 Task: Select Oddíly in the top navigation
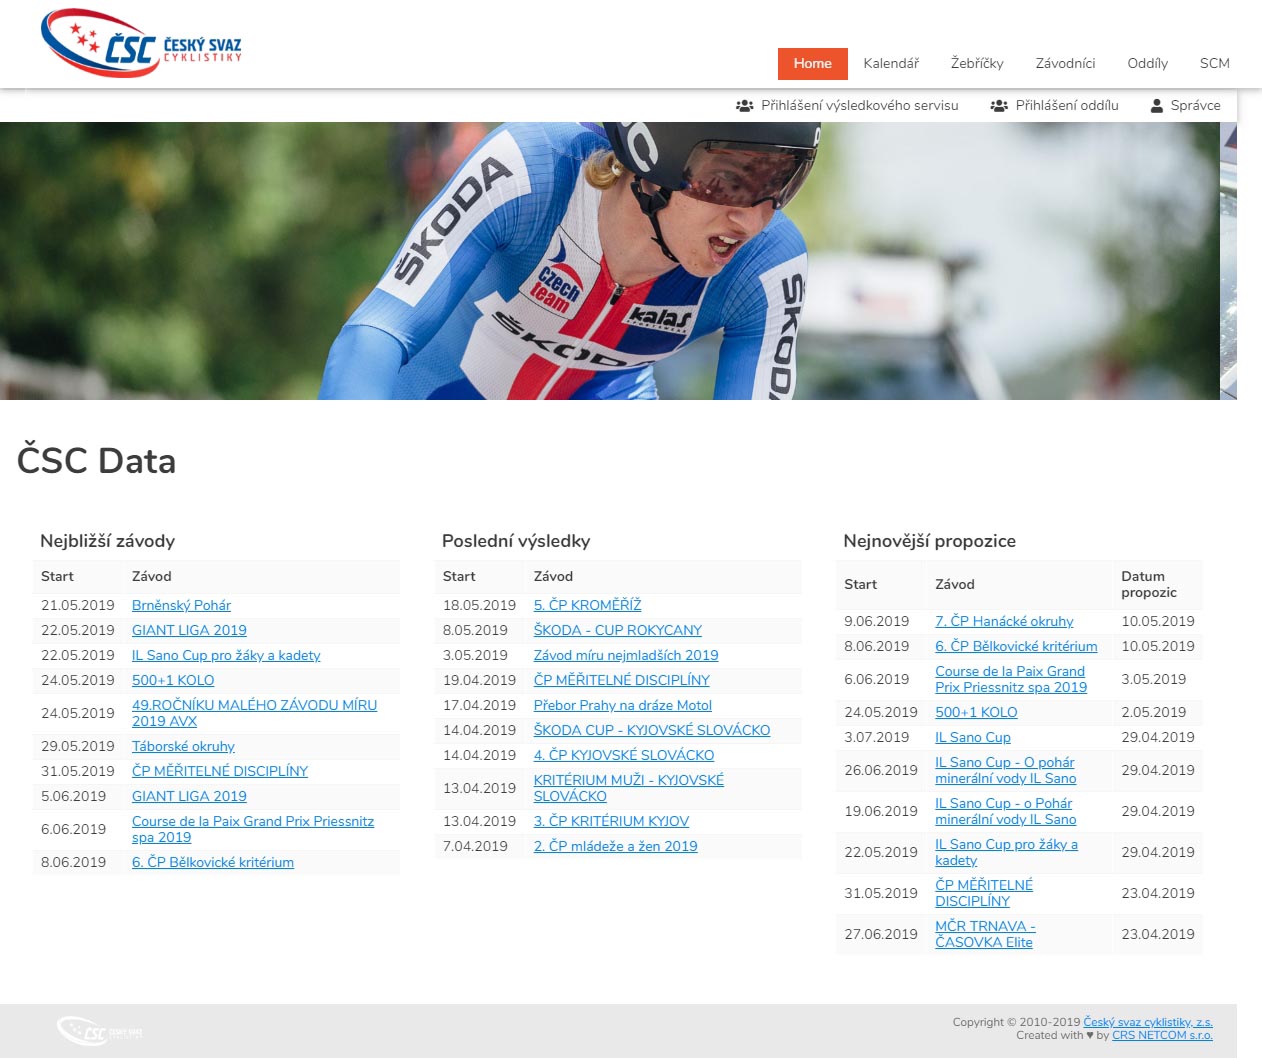click(1147, 63)
